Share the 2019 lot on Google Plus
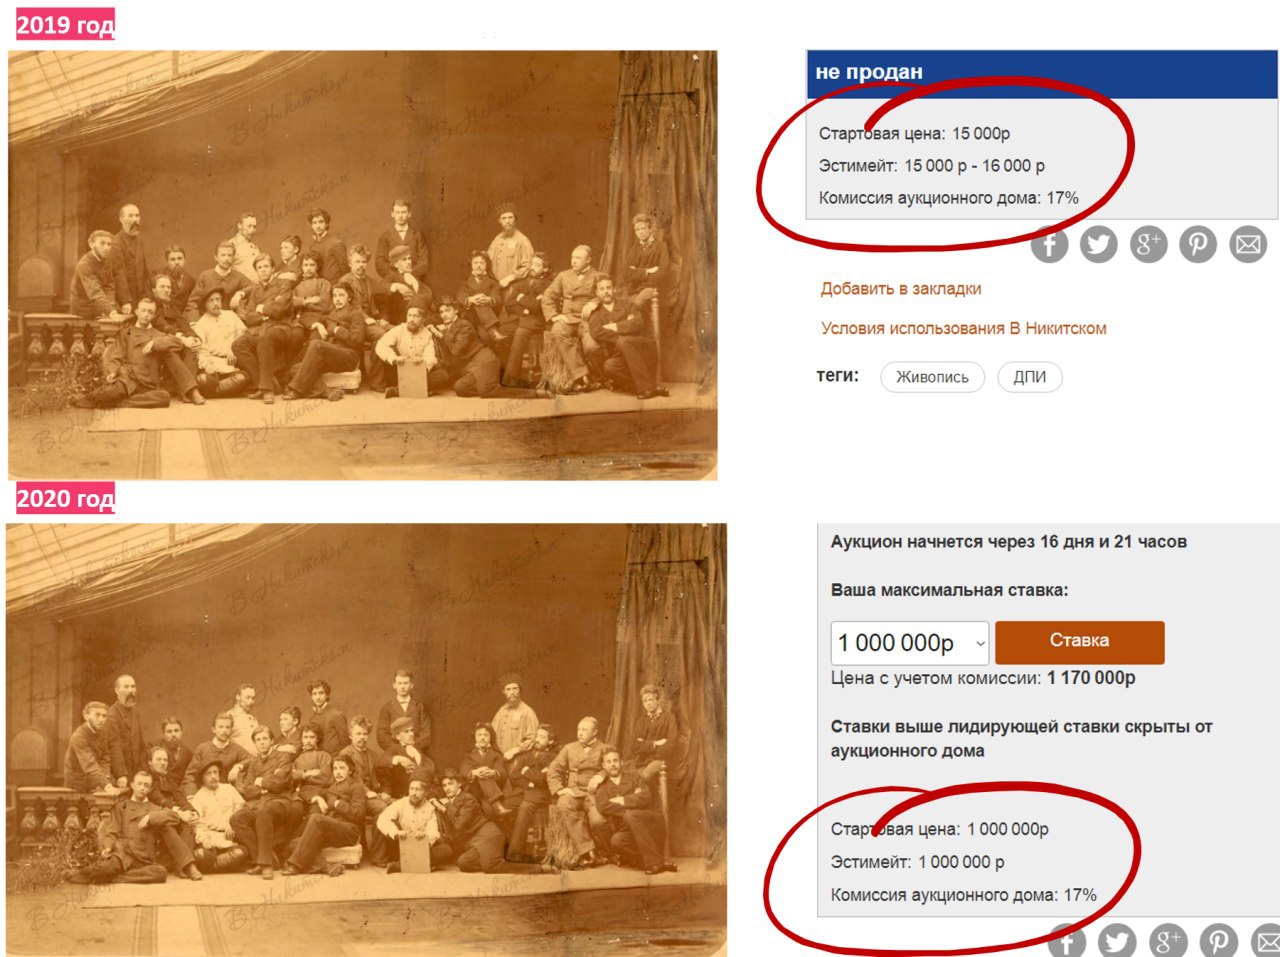The image size is (1280, 957). 1148,244
